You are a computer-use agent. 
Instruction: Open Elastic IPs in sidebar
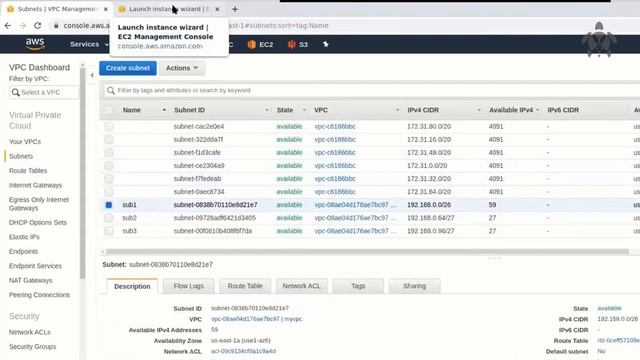[x=24, y=237]
